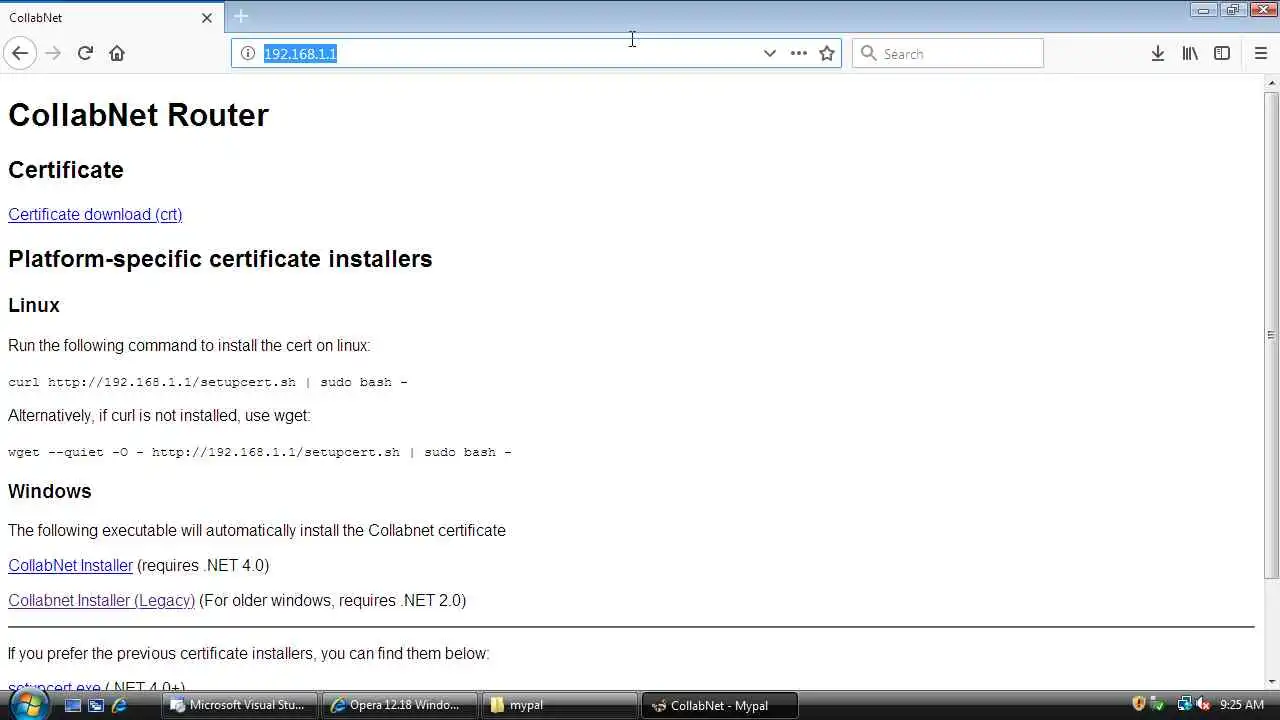Click the CollabNet Router heading

tap(138, 114)
